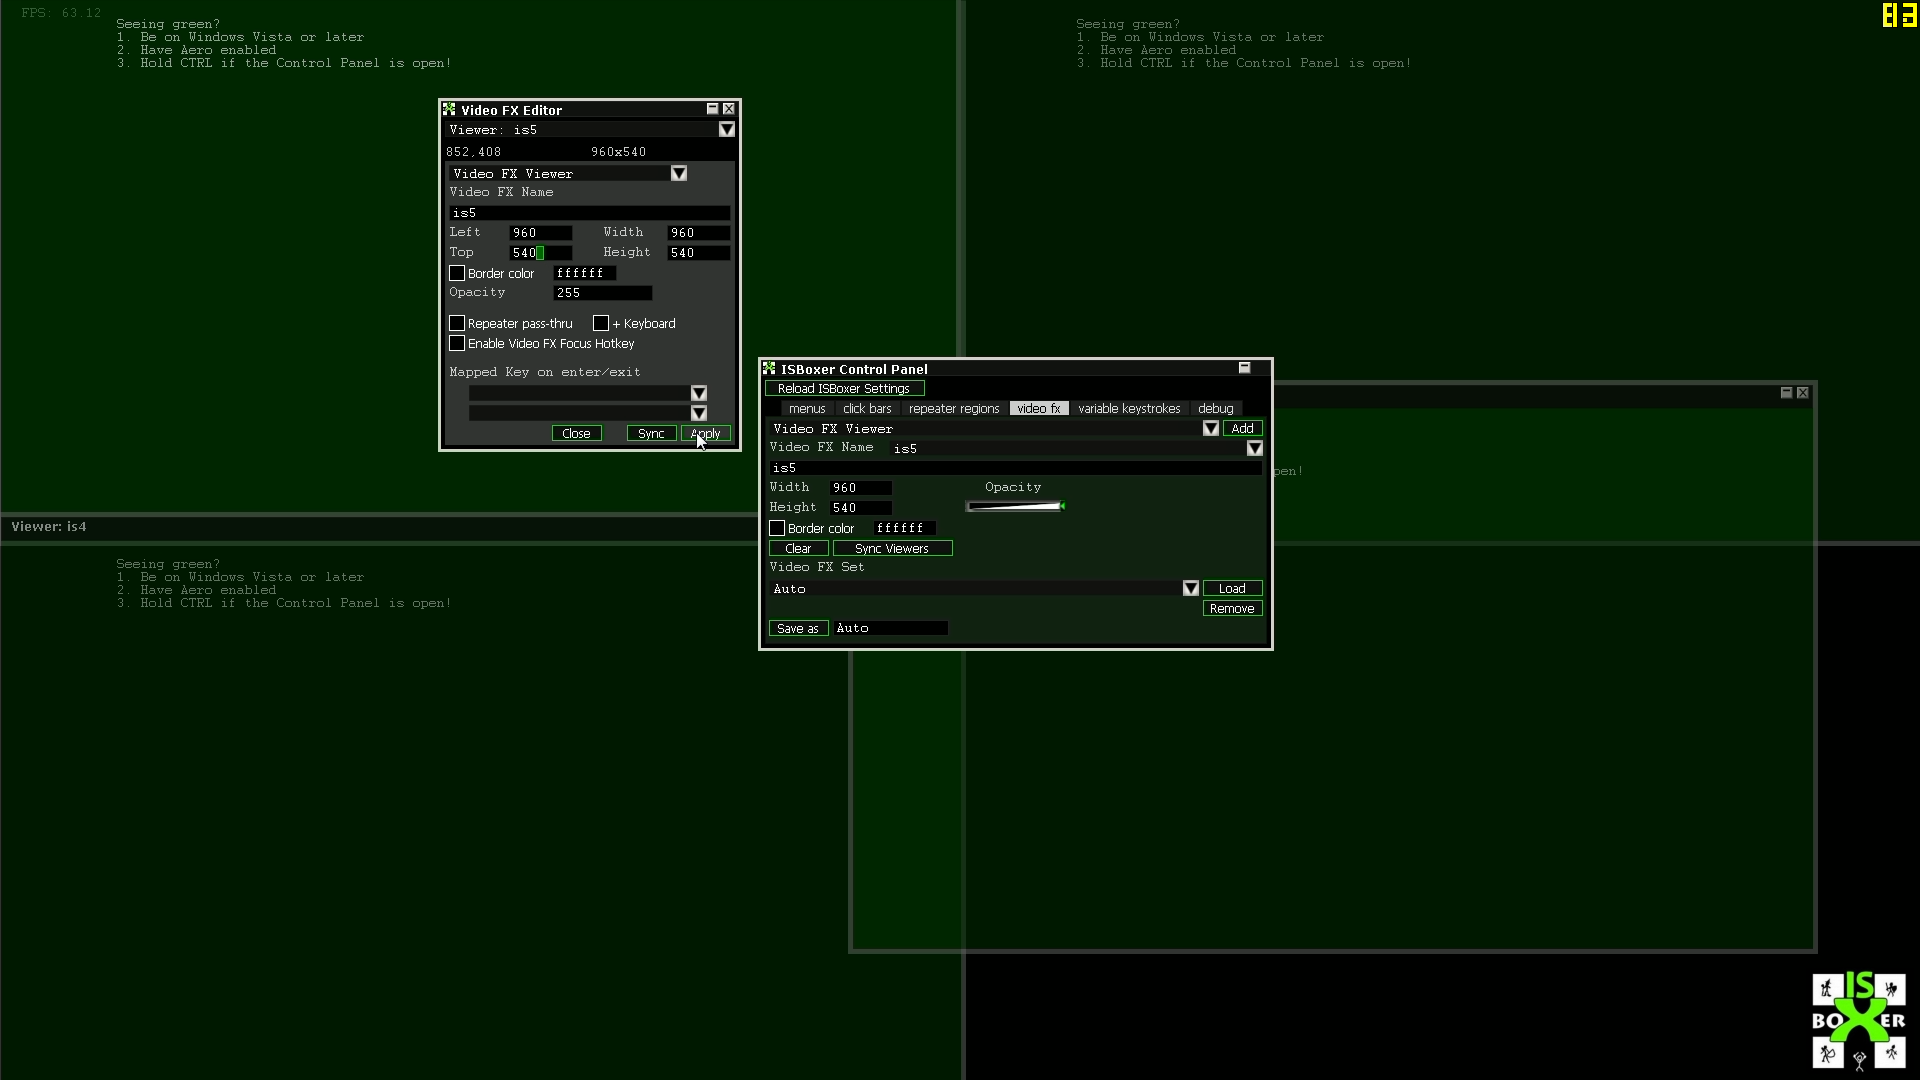Click the Save as name field Auto
Image resolution: width=1920 pixels, height=1080 pixels.
(x=891, y=628)
